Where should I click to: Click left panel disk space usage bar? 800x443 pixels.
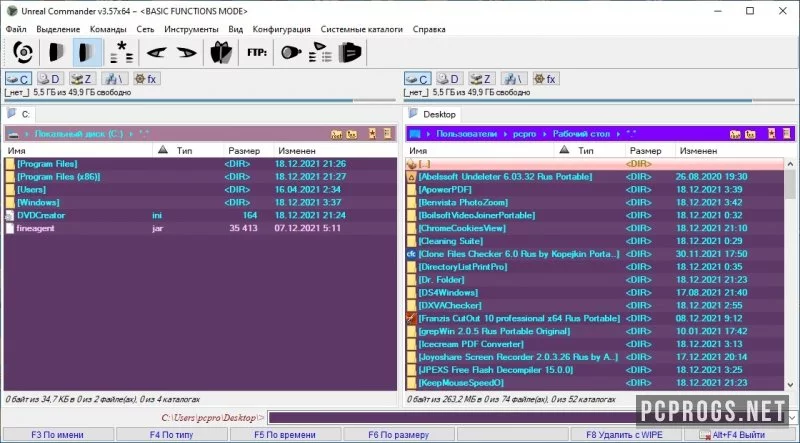click(200, 101)
